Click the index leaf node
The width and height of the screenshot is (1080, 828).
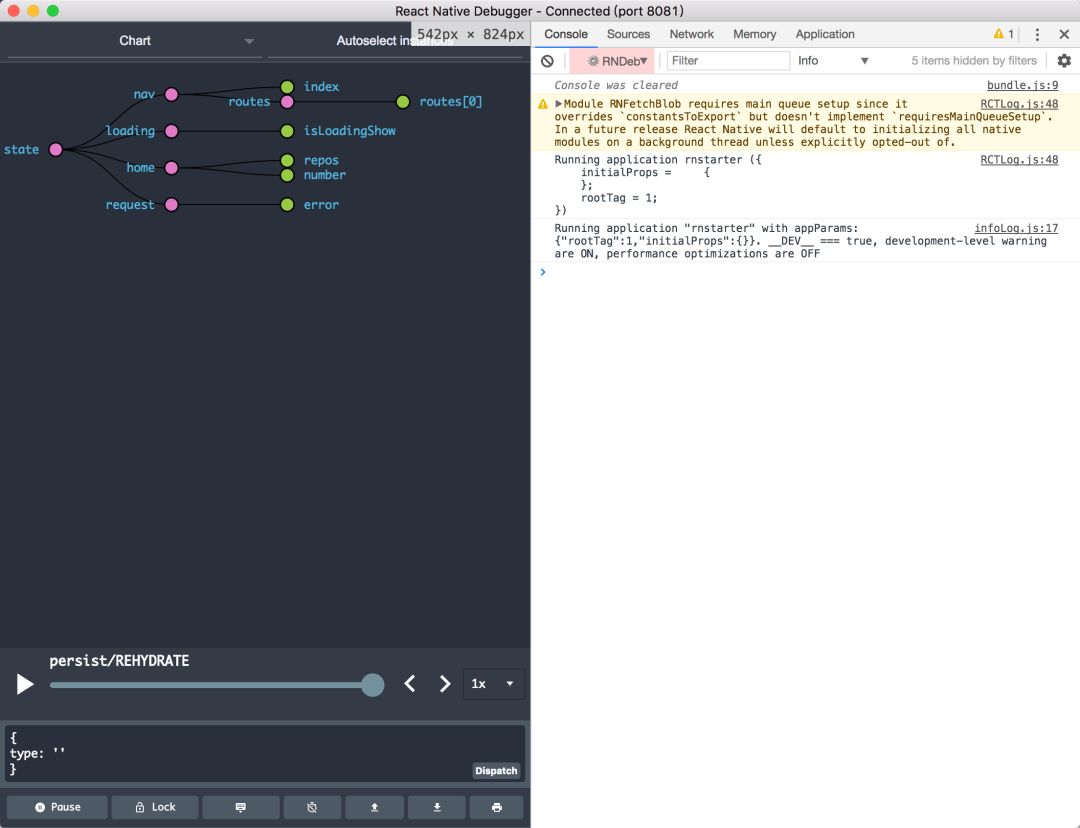[287, 87]
